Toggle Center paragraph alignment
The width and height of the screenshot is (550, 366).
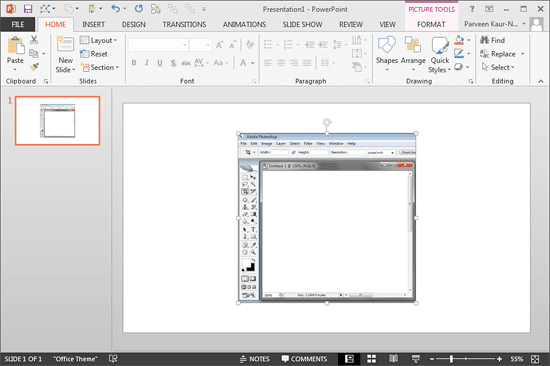[x=281, y=63]
